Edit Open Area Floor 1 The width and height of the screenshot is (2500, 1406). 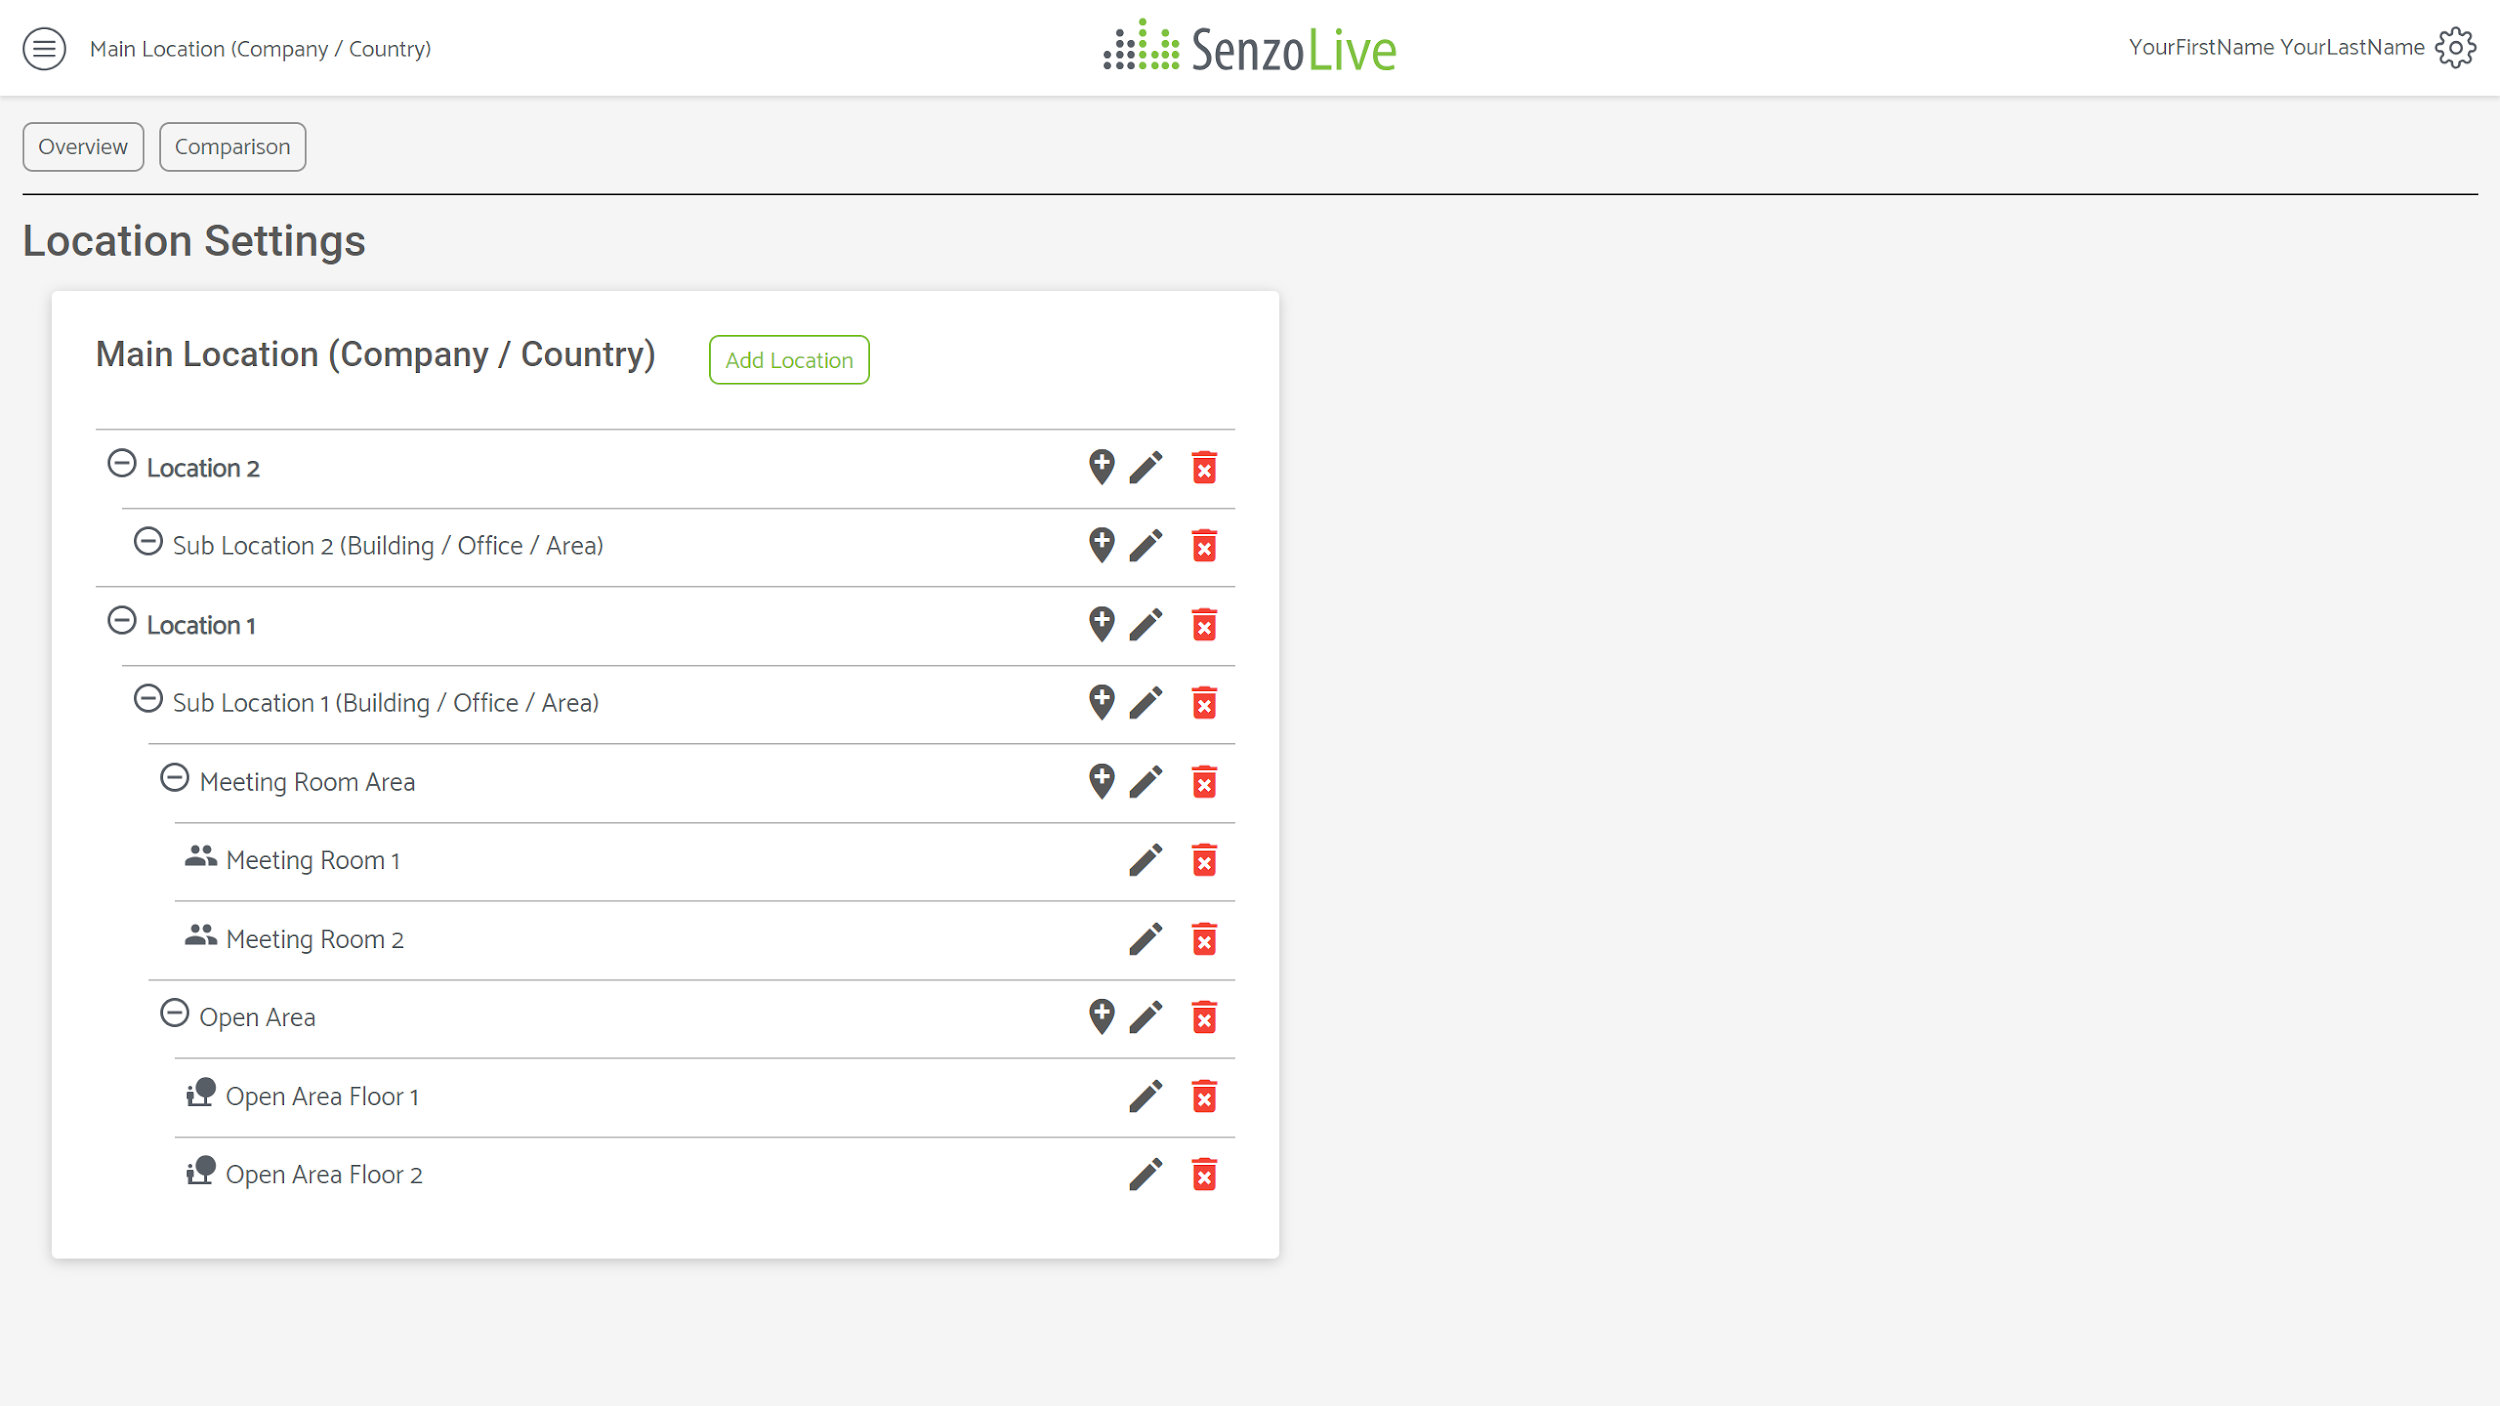1146,1095
